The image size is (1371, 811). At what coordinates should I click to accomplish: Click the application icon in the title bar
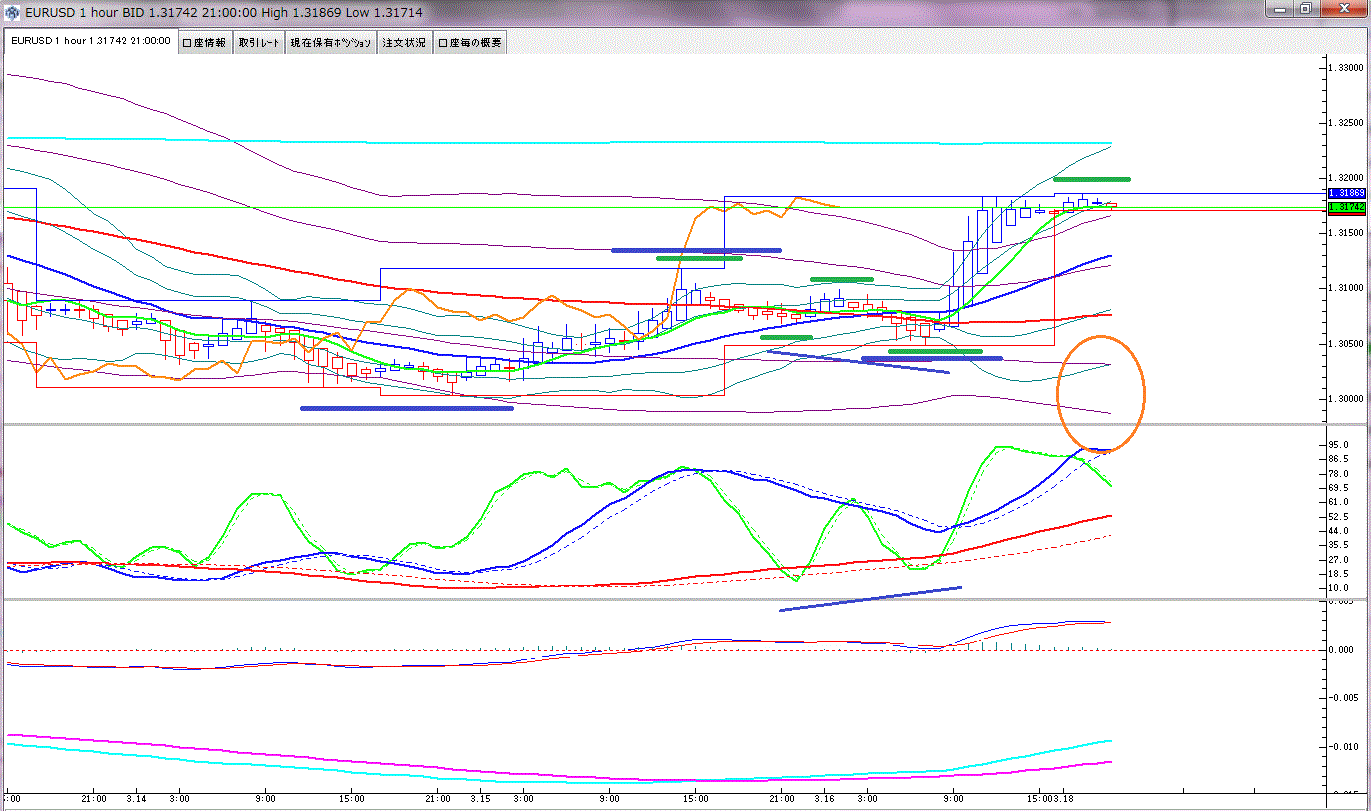pyautogui.click(x=13, y=12)
